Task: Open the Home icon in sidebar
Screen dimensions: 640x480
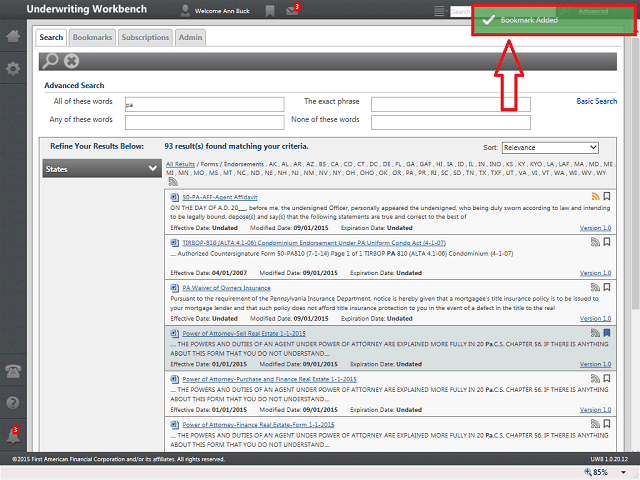Action: [13, 36]
